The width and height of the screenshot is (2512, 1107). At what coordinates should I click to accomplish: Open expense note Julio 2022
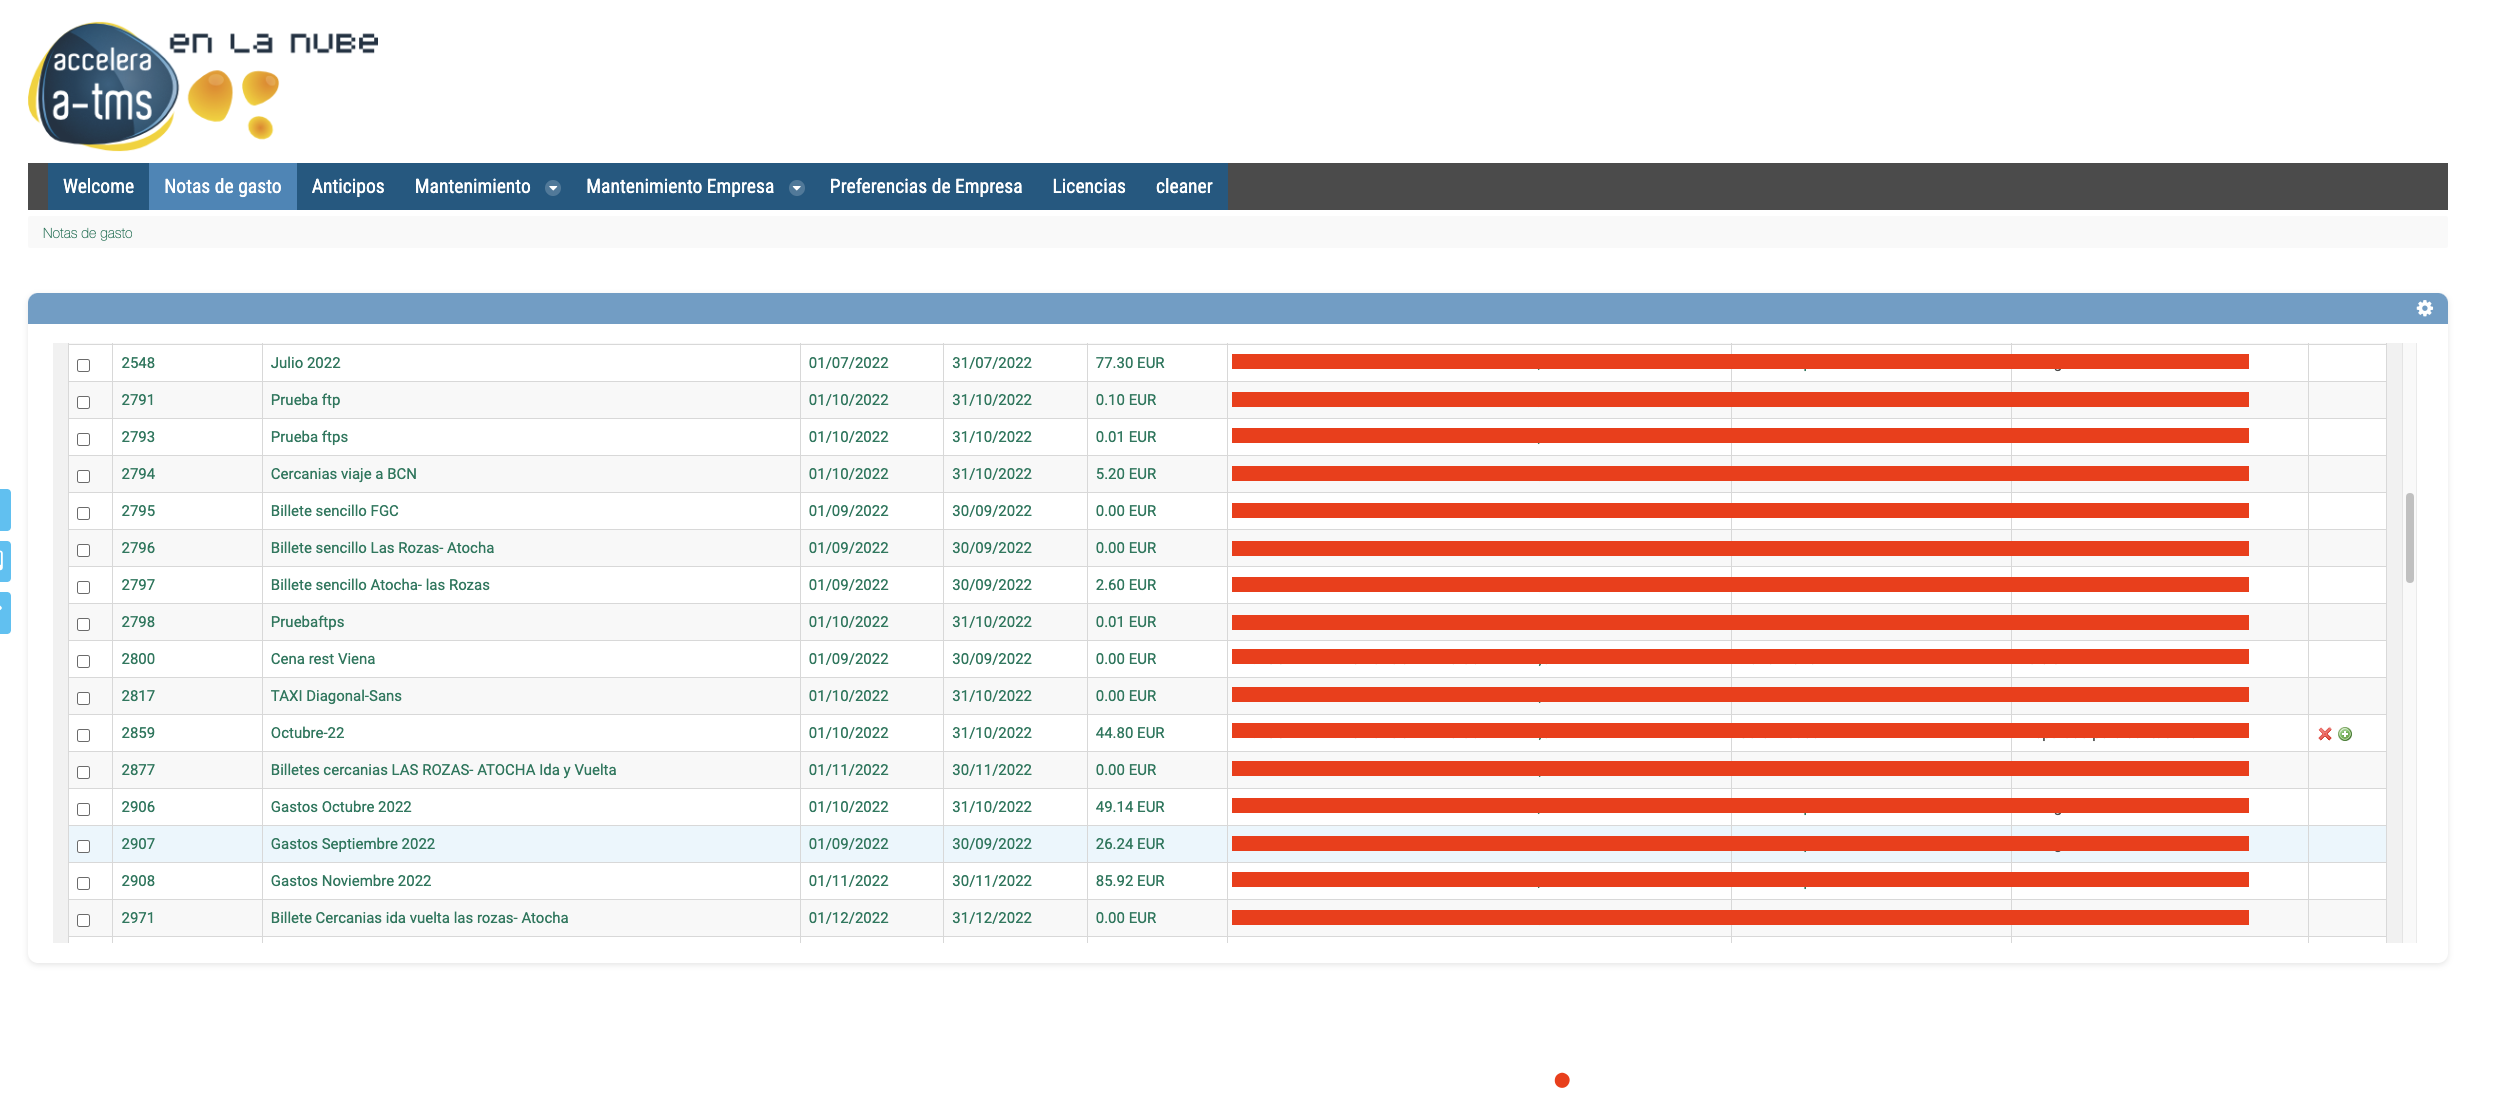(306, 363)
